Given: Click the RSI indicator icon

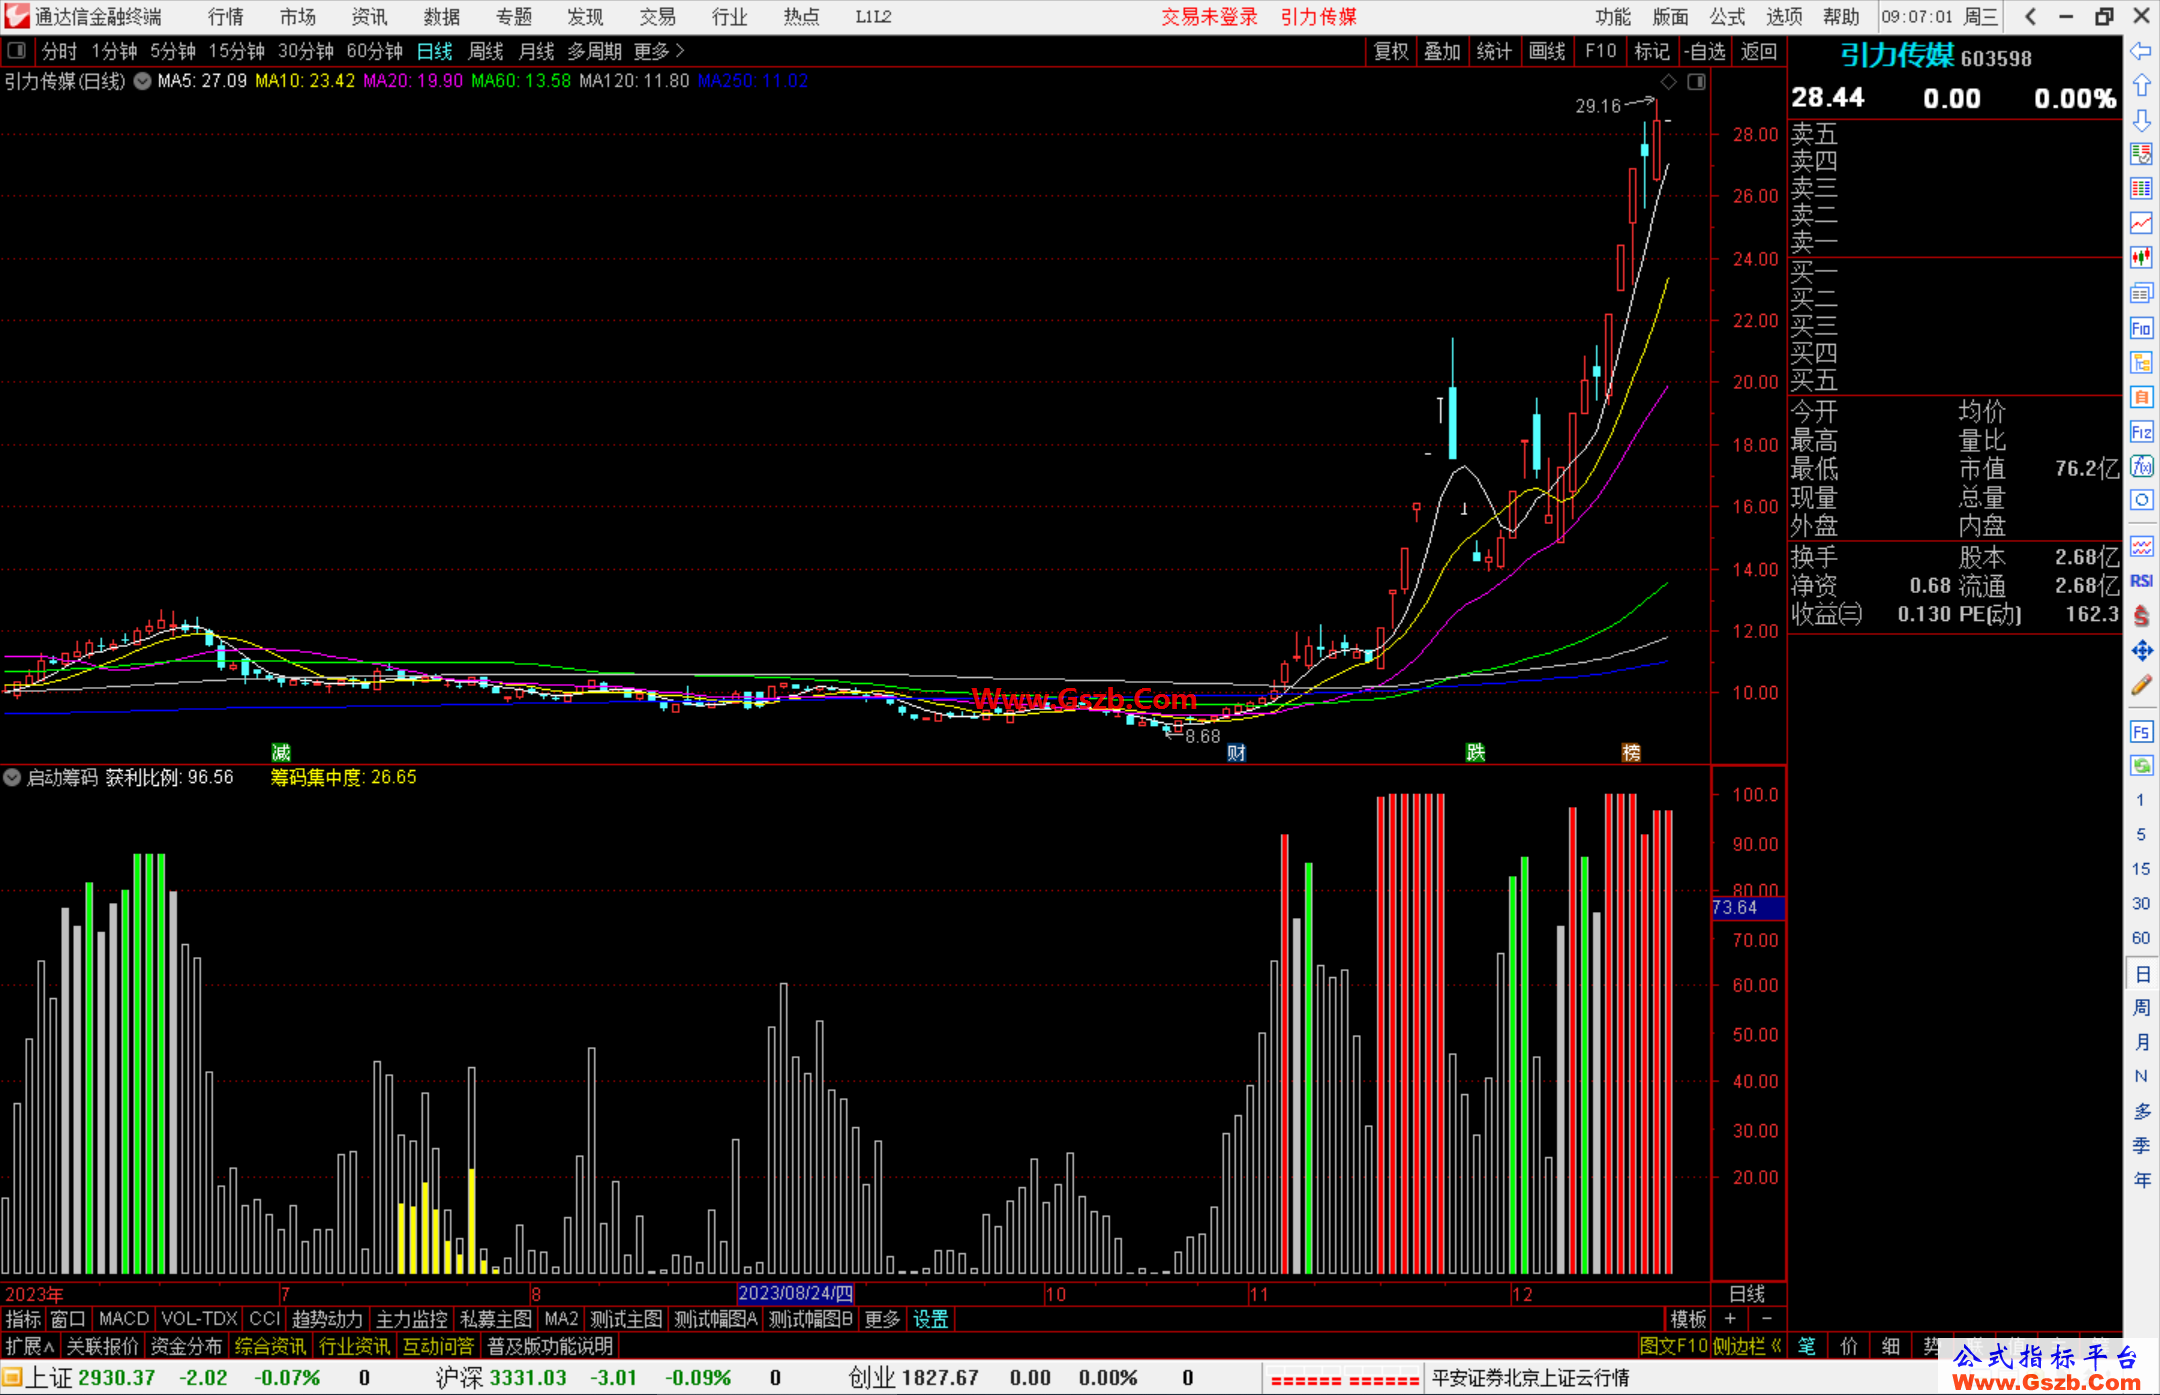Looking at the screenshot, I should [x=2141, y=581].
